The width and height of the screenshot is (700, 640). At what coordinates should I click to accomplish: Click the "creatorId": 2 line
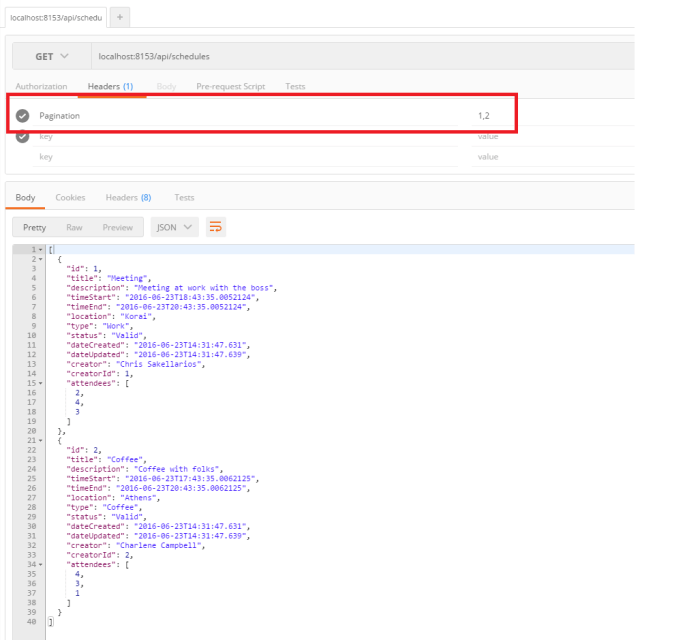click(x=99, y=555)
